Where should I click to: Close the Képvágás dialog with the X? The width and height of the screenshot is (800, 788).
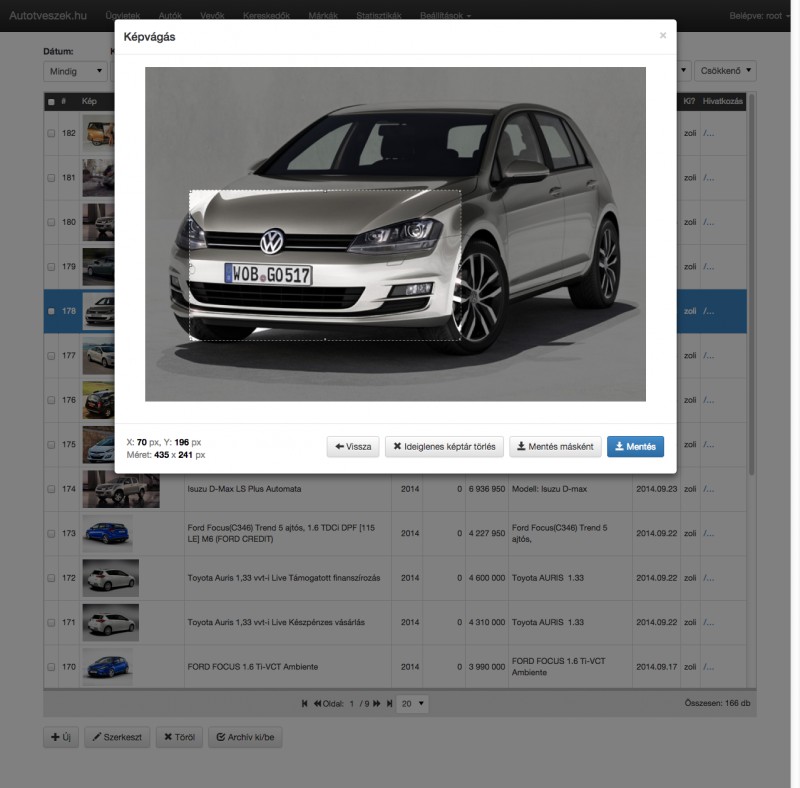[x=662, y=36]
